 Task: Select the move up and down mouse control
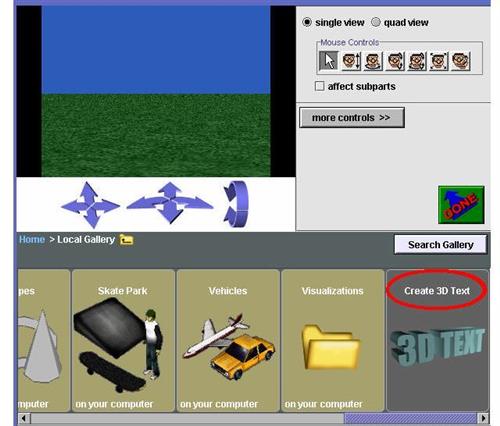click(351, 61)
